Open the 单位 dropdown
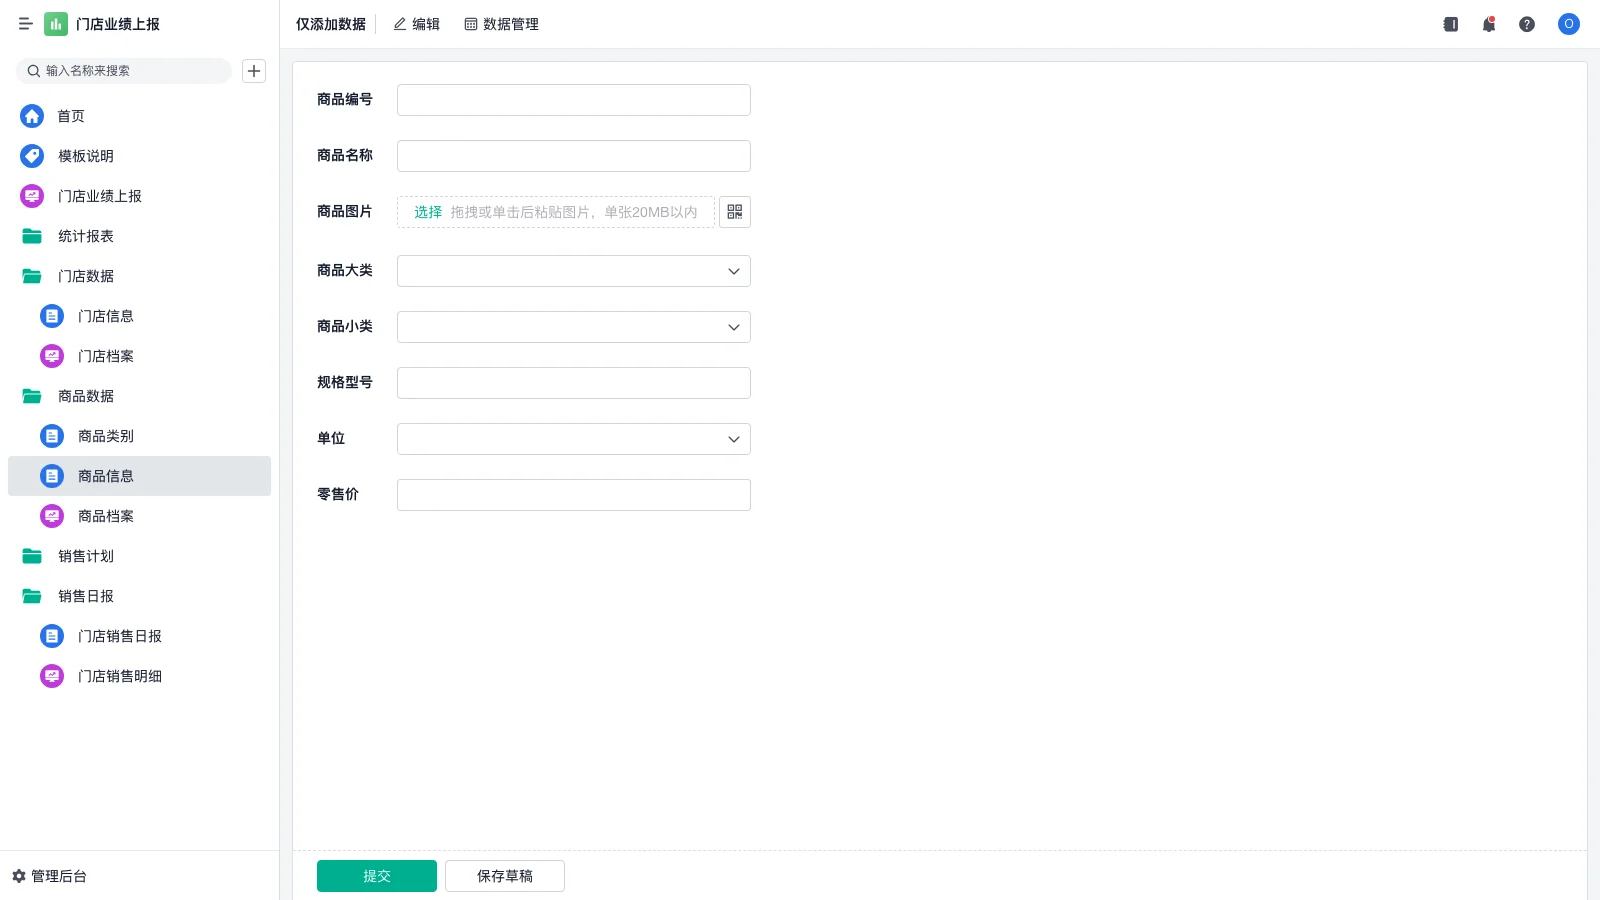Image resolution: width=1600 pixels, height=900 pixels. pos(574,439)
